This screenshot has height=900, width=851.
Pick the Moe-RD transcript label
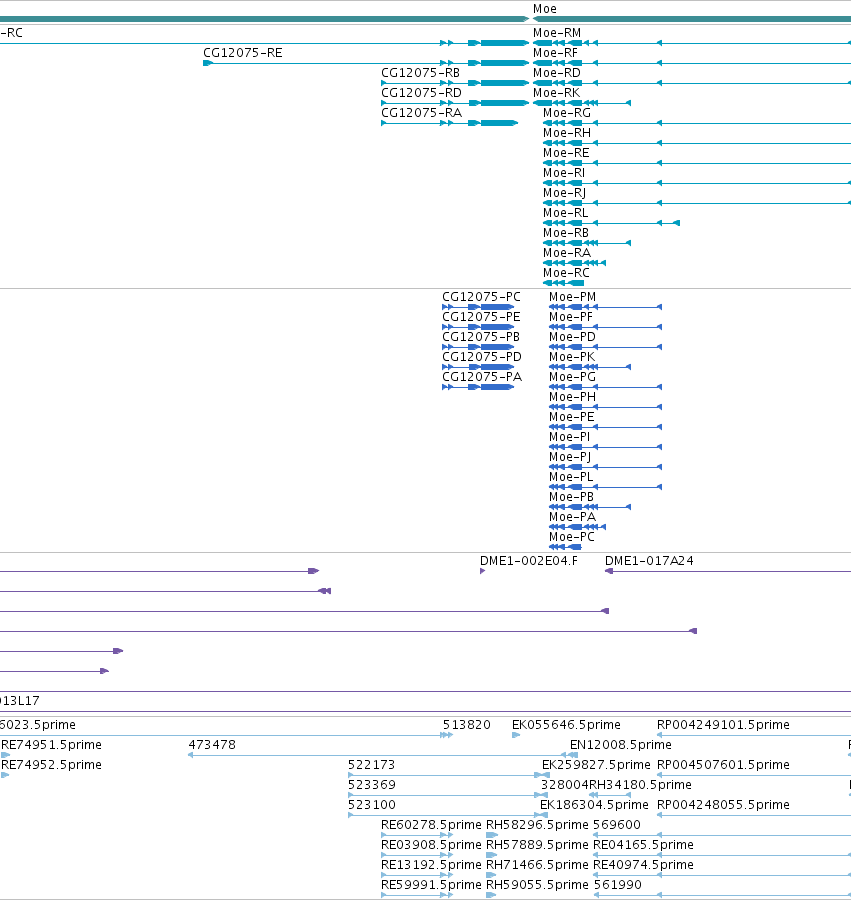tap(557, 73)
